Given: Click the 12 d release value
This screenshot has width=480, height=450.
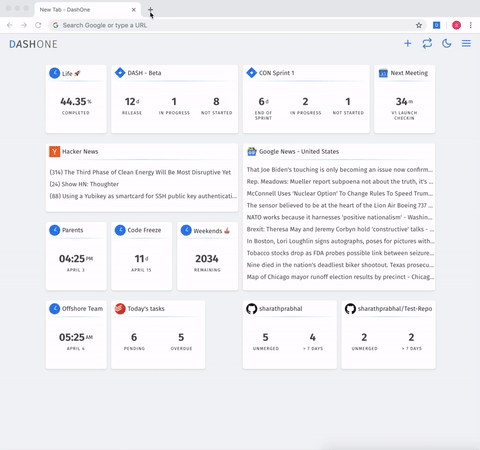Looking at the screenshot, I should pos(132,101).
